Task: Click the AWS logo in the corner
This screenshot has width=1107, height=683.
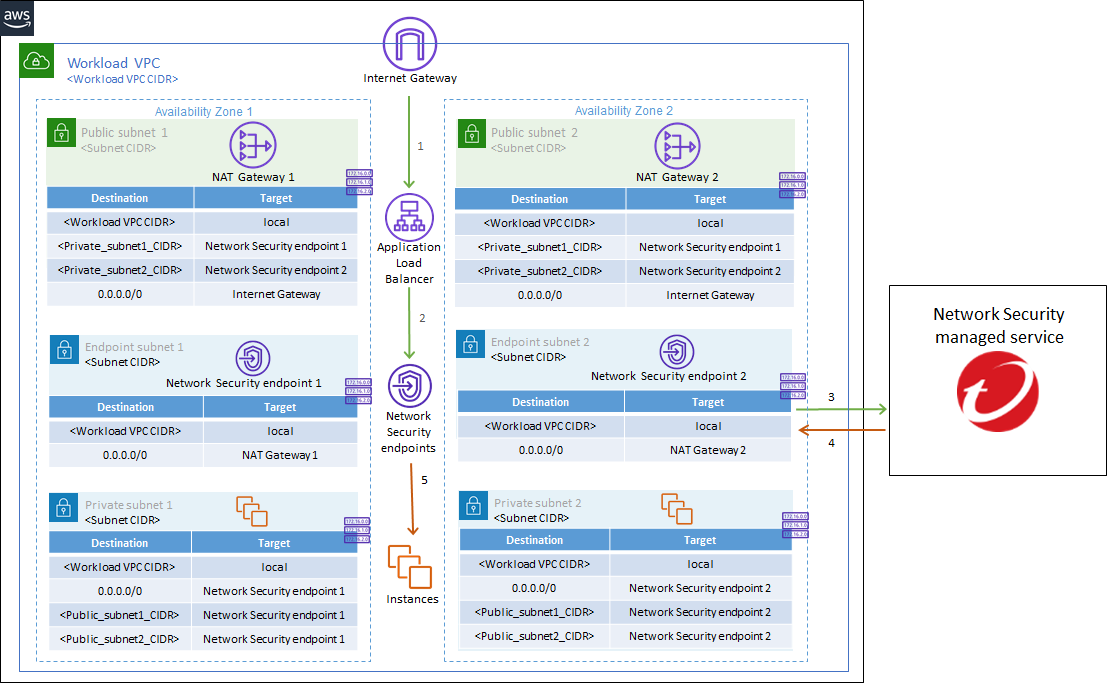Action: [x=17, y=18]
